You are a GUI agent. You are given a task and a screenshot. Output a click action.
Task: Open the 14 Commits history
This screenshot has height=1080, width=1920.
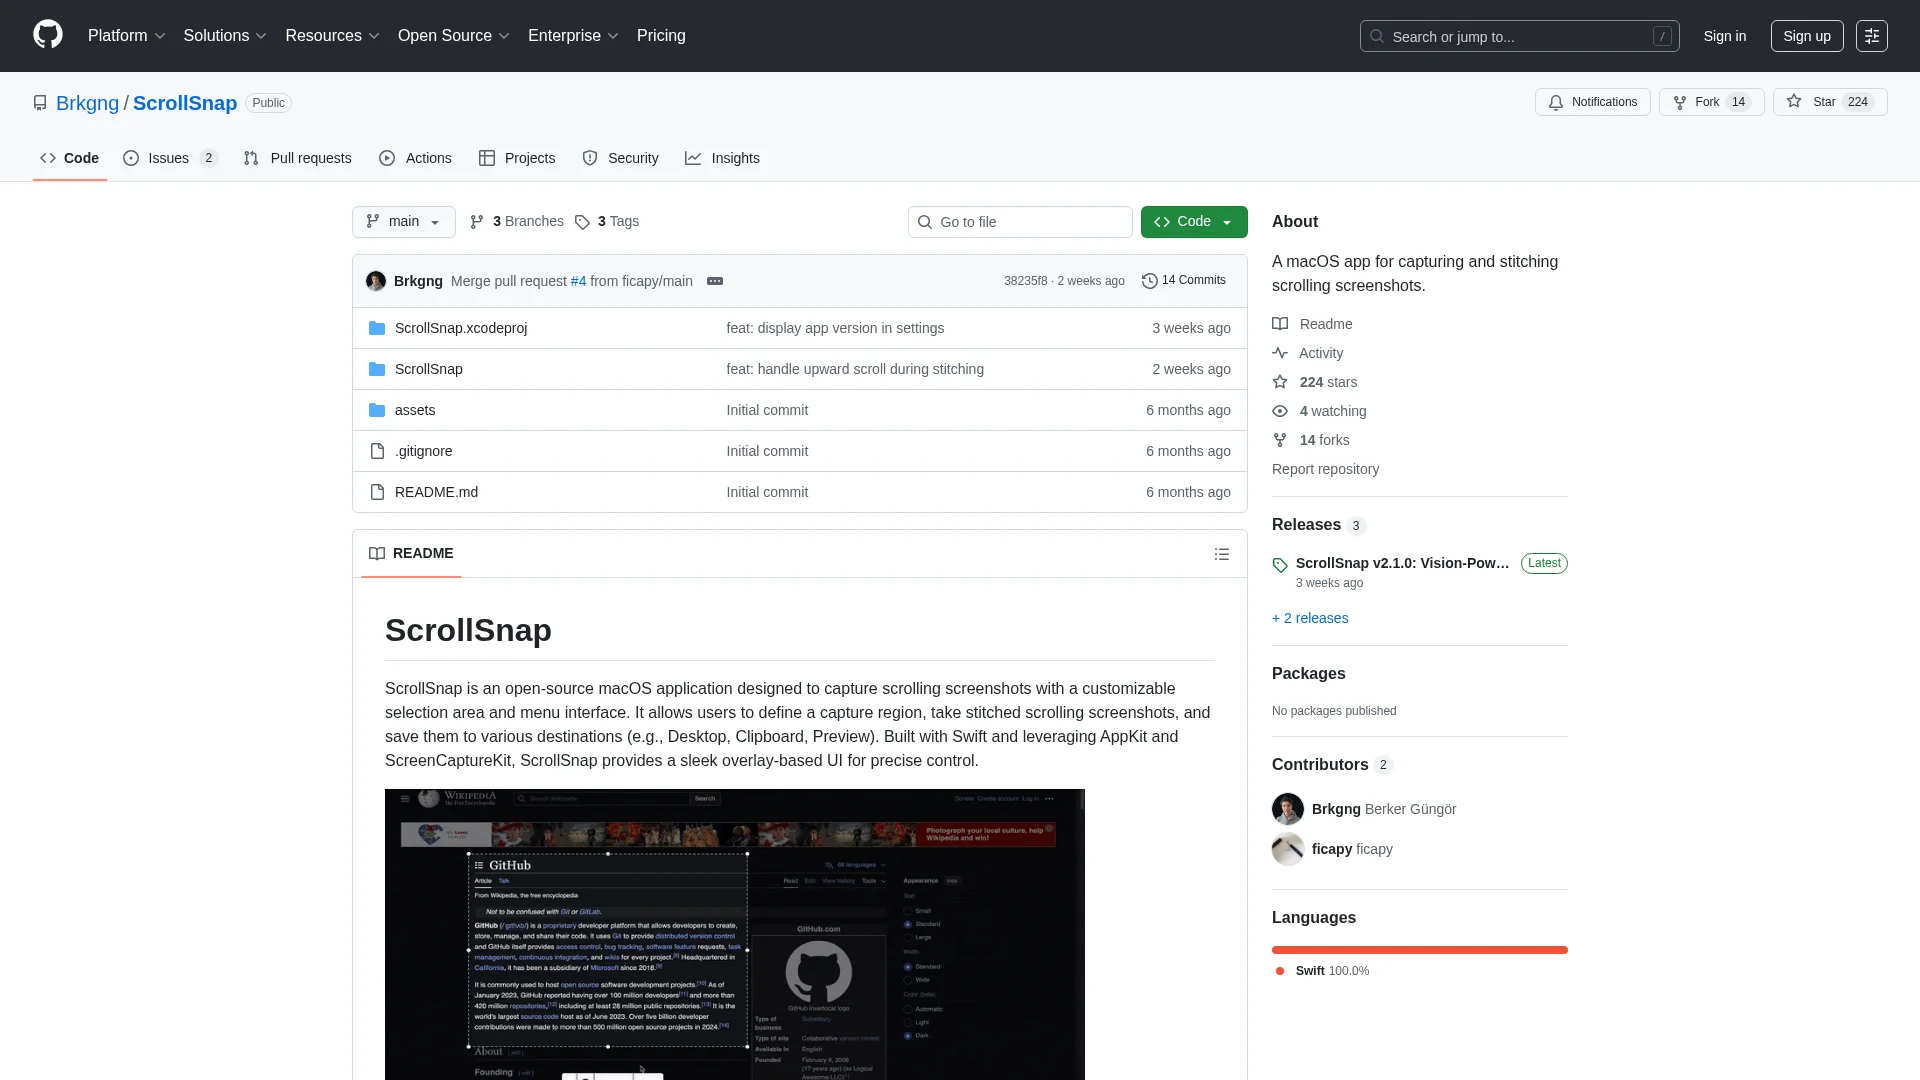pos(1184,281)
